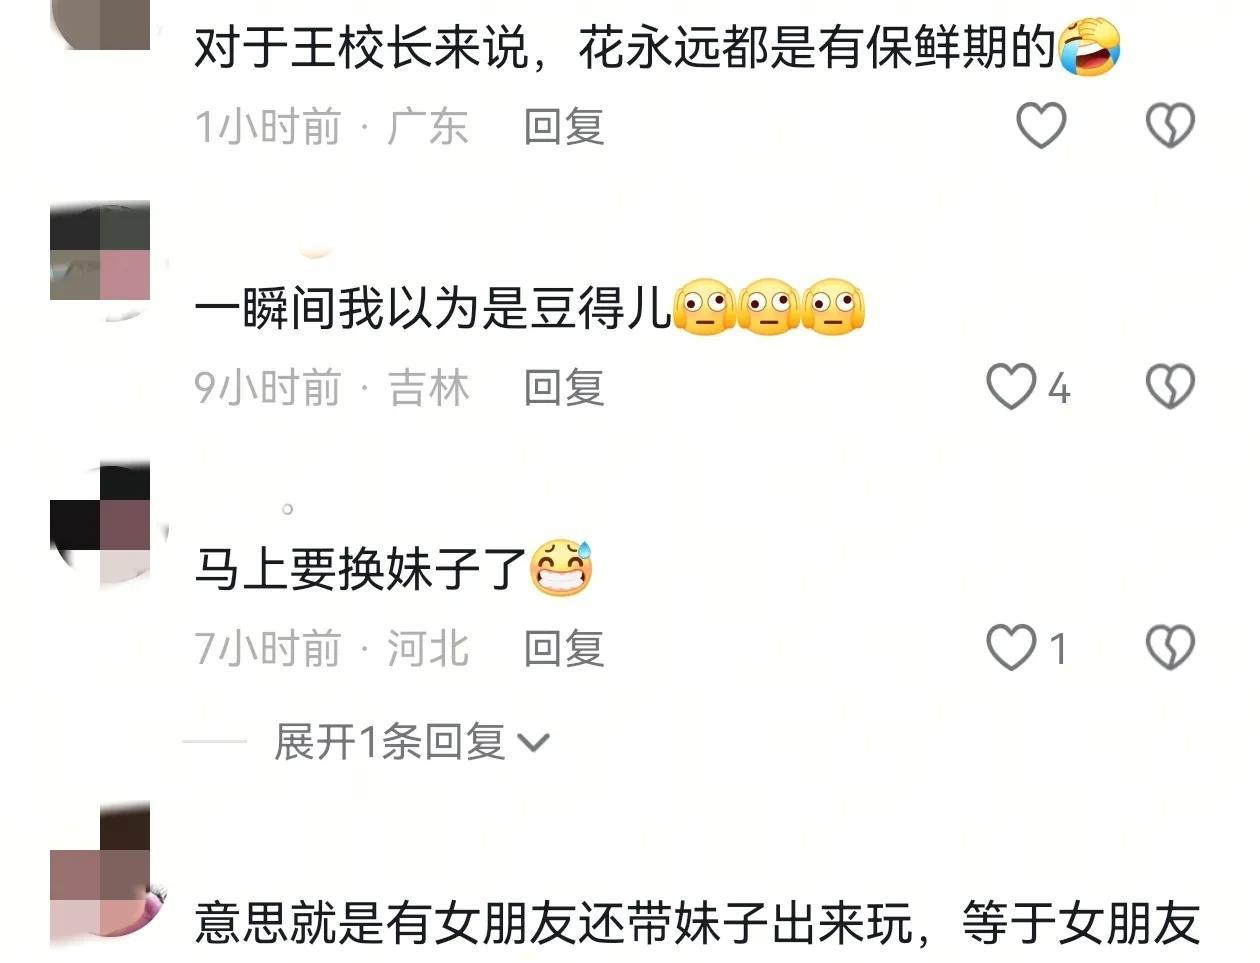This screenshot has height=963, width=1260.
Task: Tap comment text 马上要换妹子了
Action: pos(360,570)
